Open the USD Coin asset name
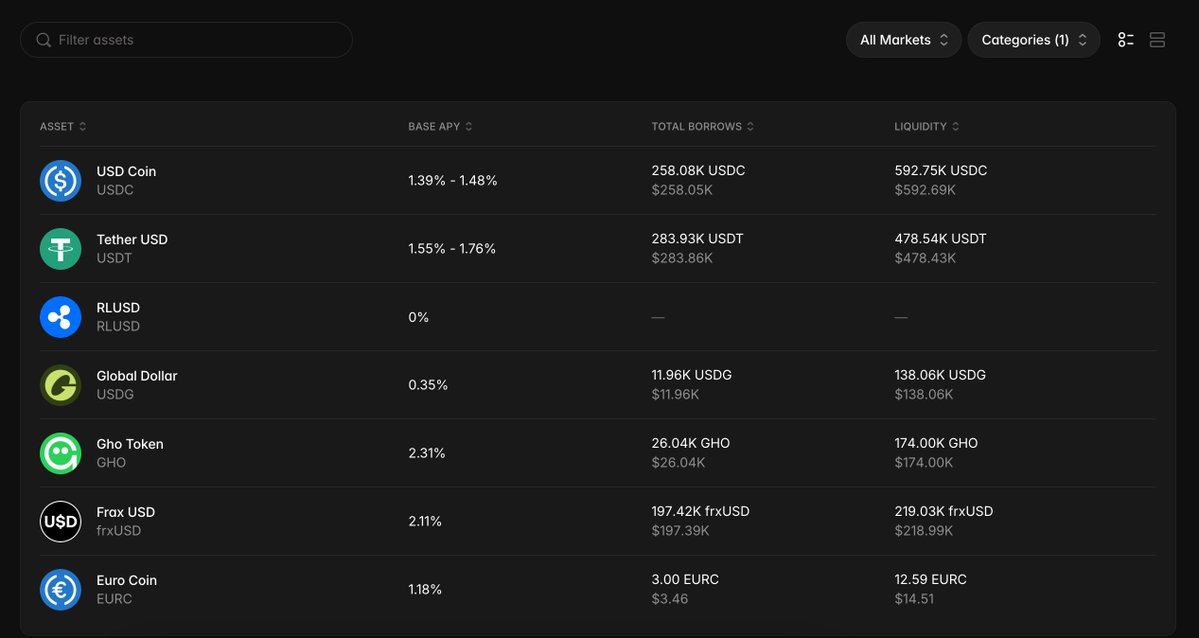 coord(126,171)
